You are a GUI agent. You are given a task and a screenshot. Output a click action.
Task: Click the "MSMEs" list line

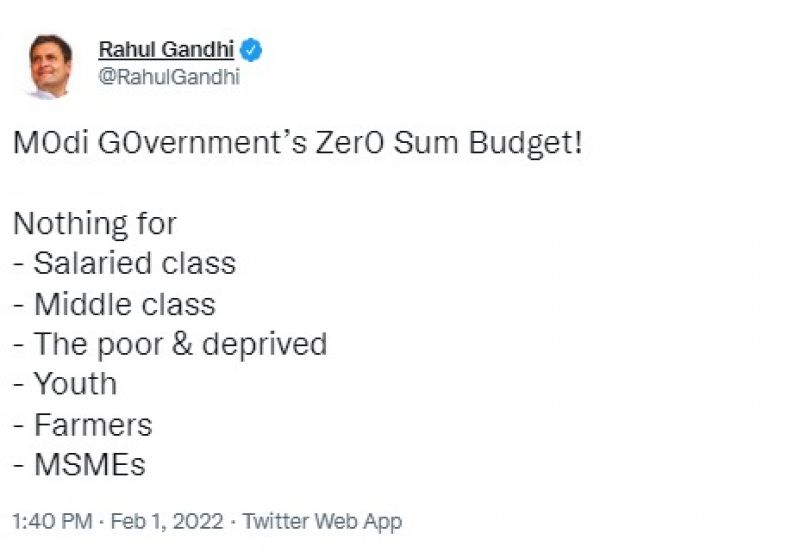coord(89,465)
